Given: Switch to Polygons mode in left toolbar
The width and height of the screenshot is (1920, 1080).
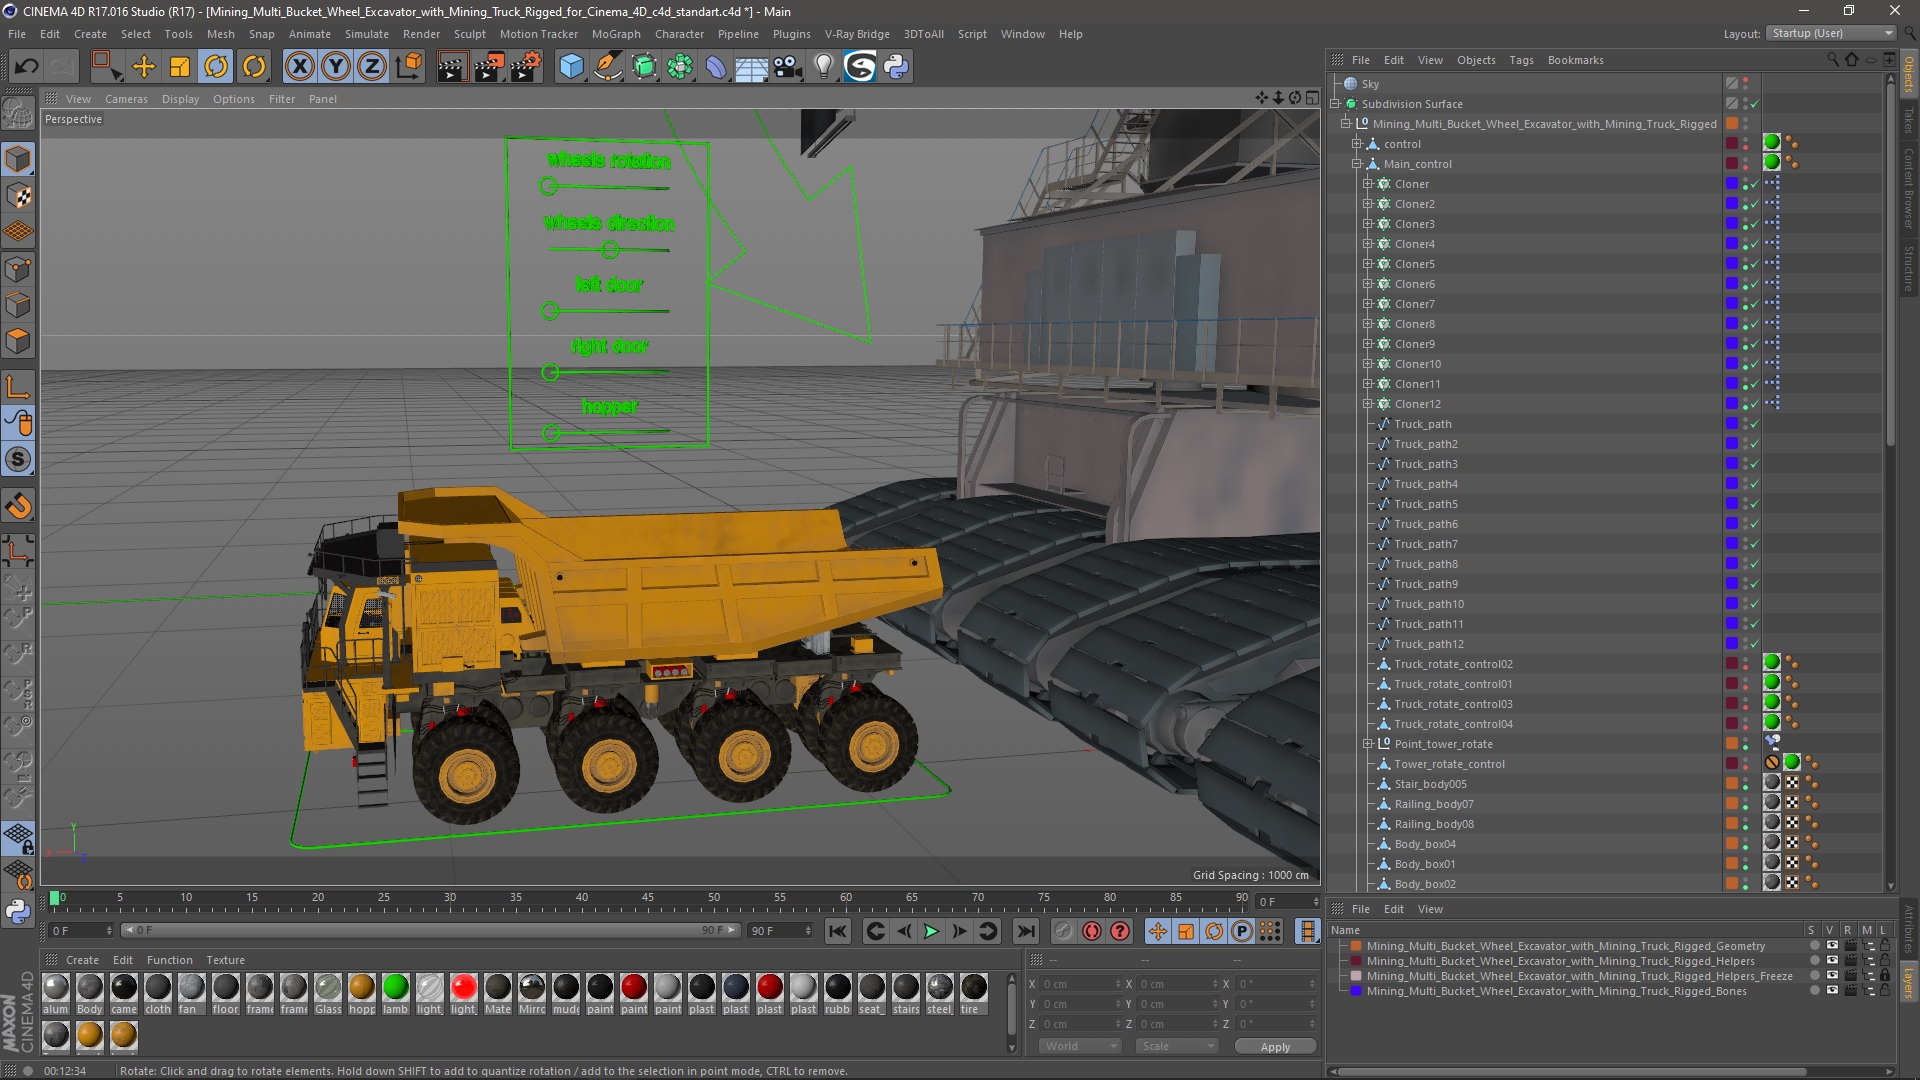Looking at the screenshot, I should pos(18,342).
